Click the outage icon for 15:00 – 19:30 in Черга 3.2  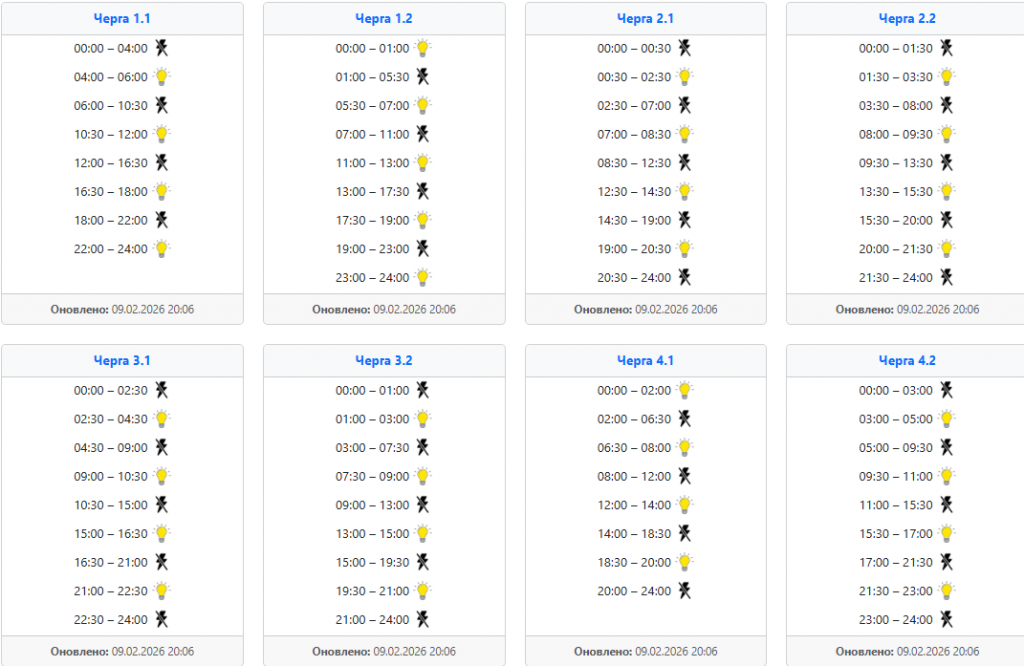[x=423, y=562]
